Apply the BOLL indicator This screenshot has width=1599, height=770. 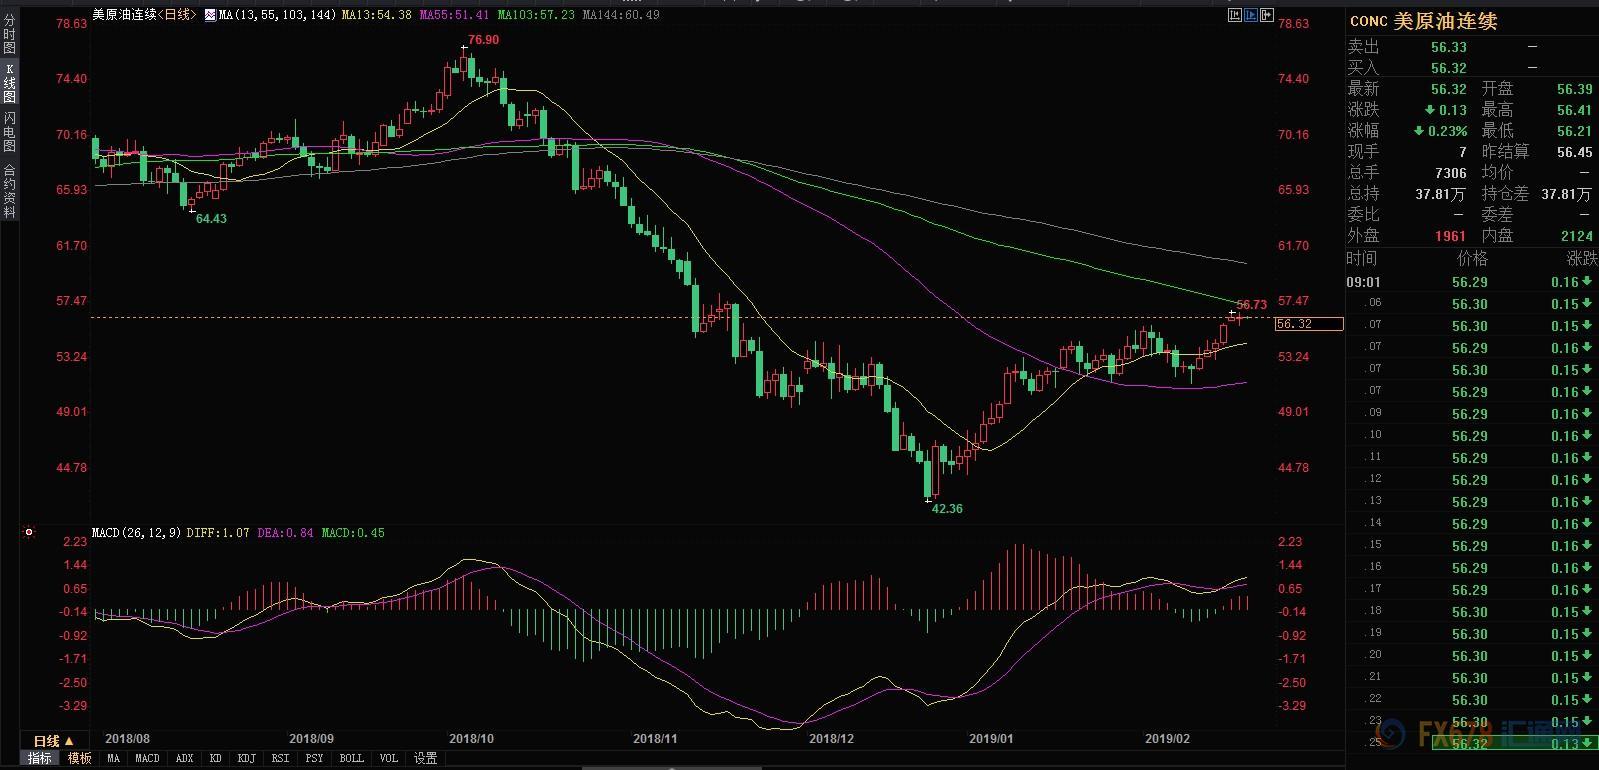(351, 759)
